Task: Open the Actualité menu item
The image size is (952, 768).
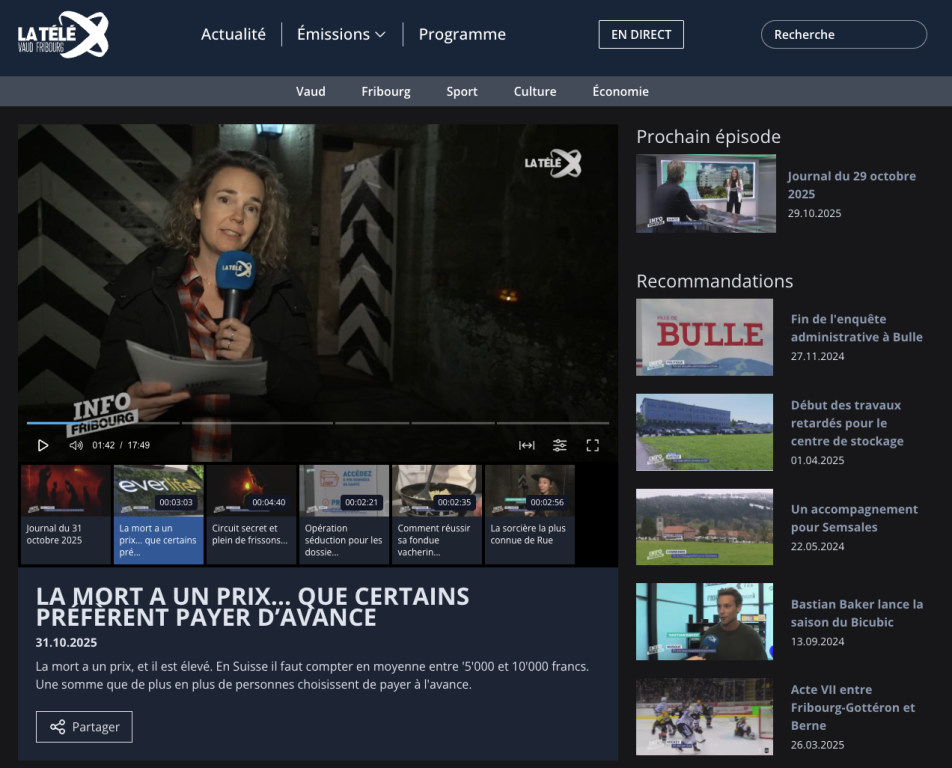Action: click(x=233, y=34)
